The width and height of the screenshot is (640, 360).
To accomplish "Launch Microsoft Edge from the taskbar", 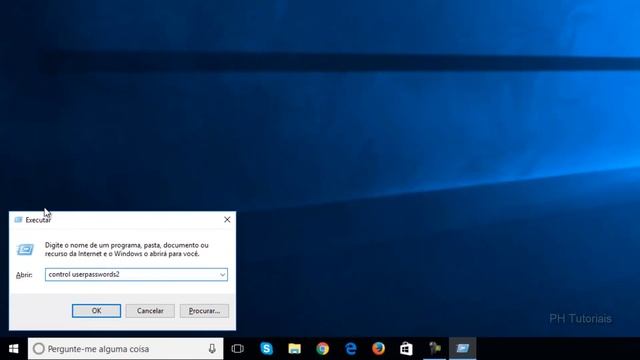I will (351, 349).
